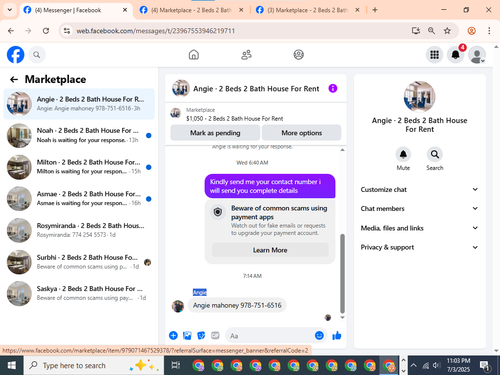The width and height of the screenshot is (500, 375).
Task: Click the Aa message input field
Action: point(270,336)
